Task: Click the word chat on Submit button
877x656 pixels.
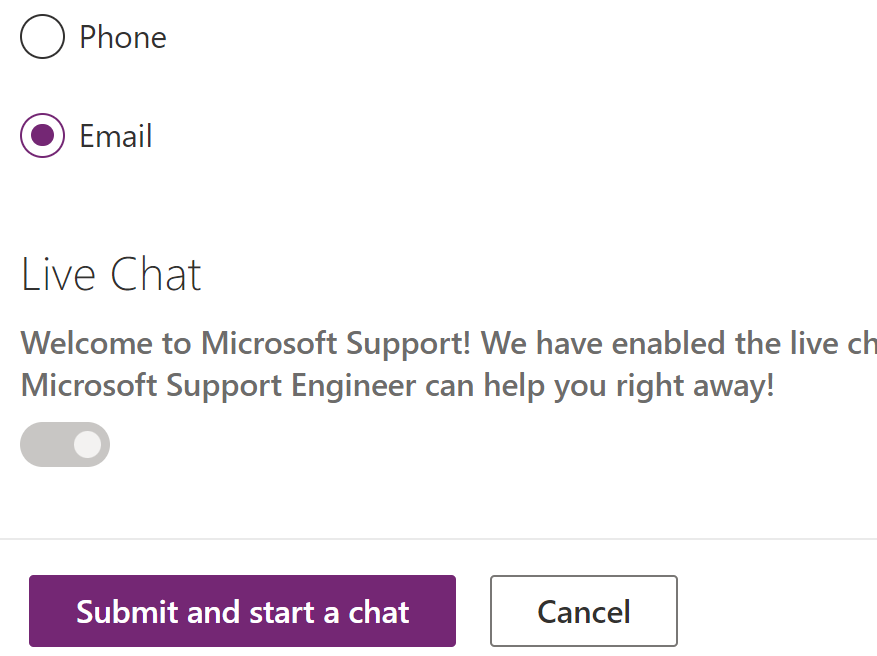Action: coord(379,612)
